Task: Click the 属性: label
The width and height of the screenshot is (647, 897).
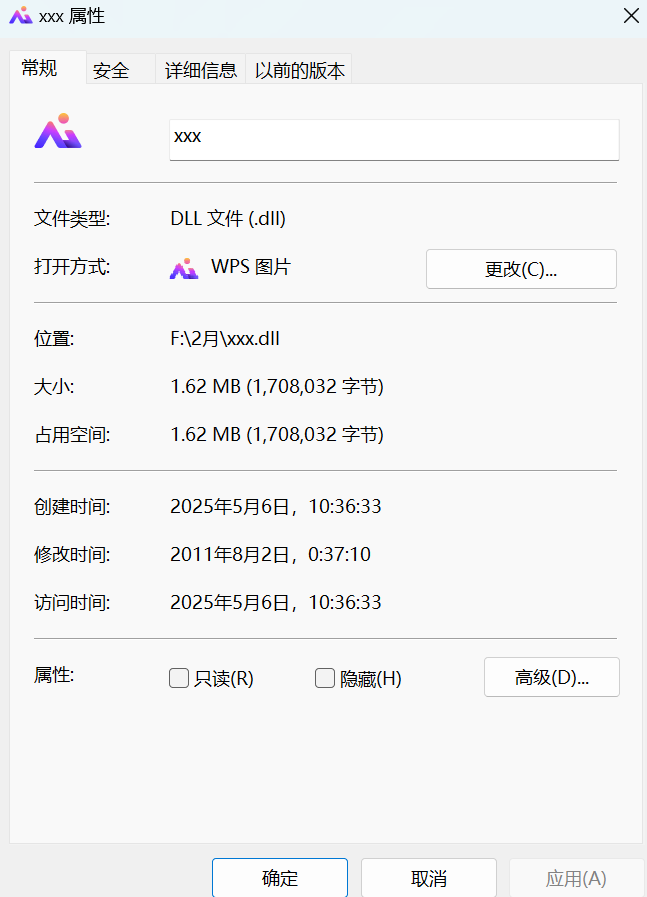Action: pyautogui.click(x=54, y=675)
